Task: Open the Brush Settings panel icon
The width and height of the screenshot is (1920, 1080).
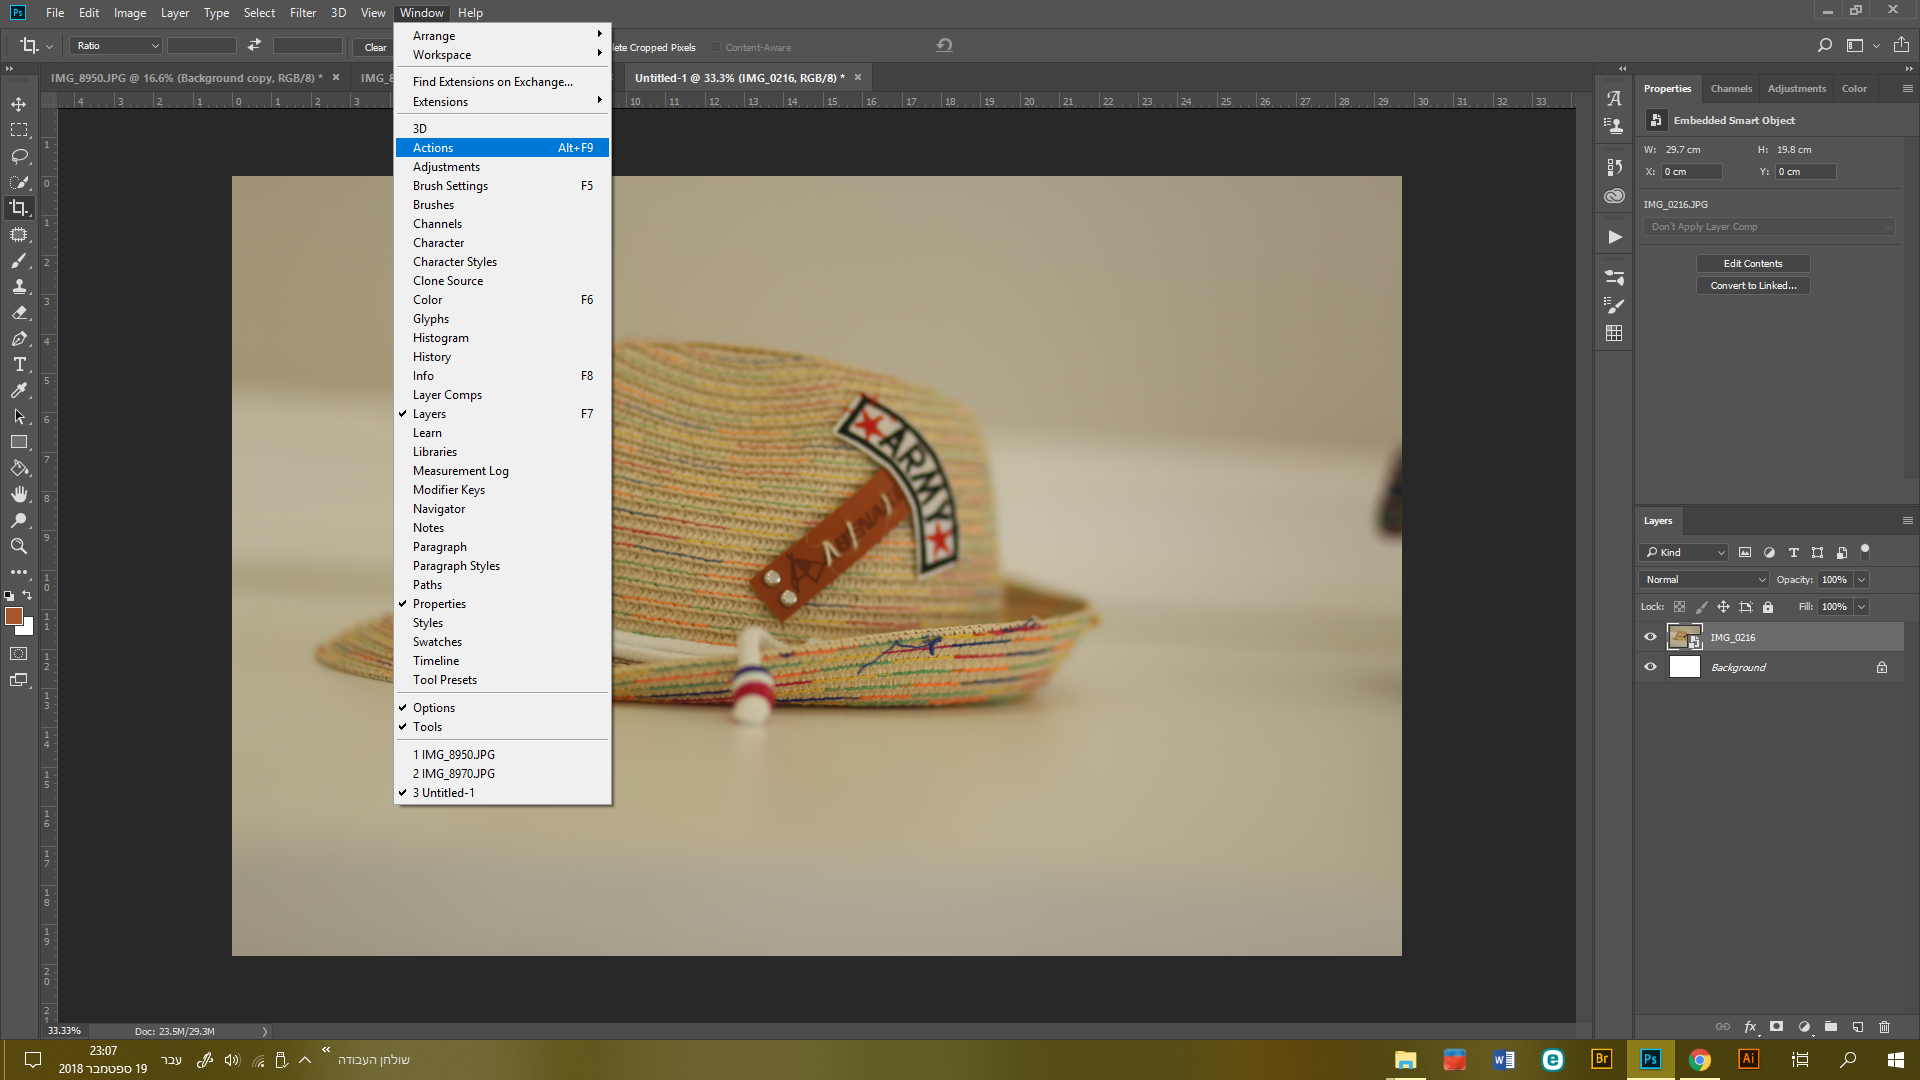Action: (1614, 306)
